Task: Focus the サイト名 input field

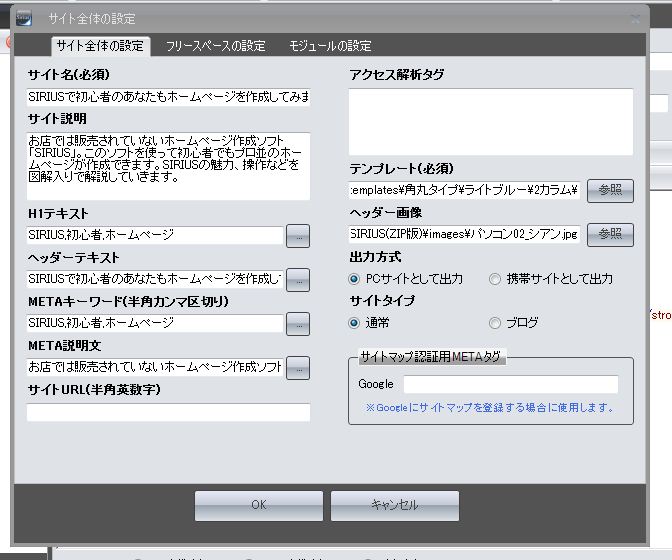Action: [168, 97]
